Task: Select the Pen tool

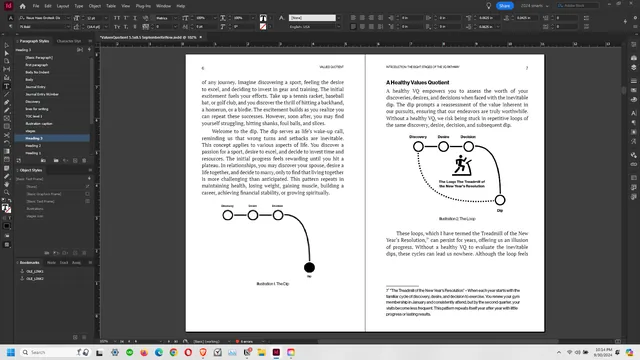Action: point(7,102)
